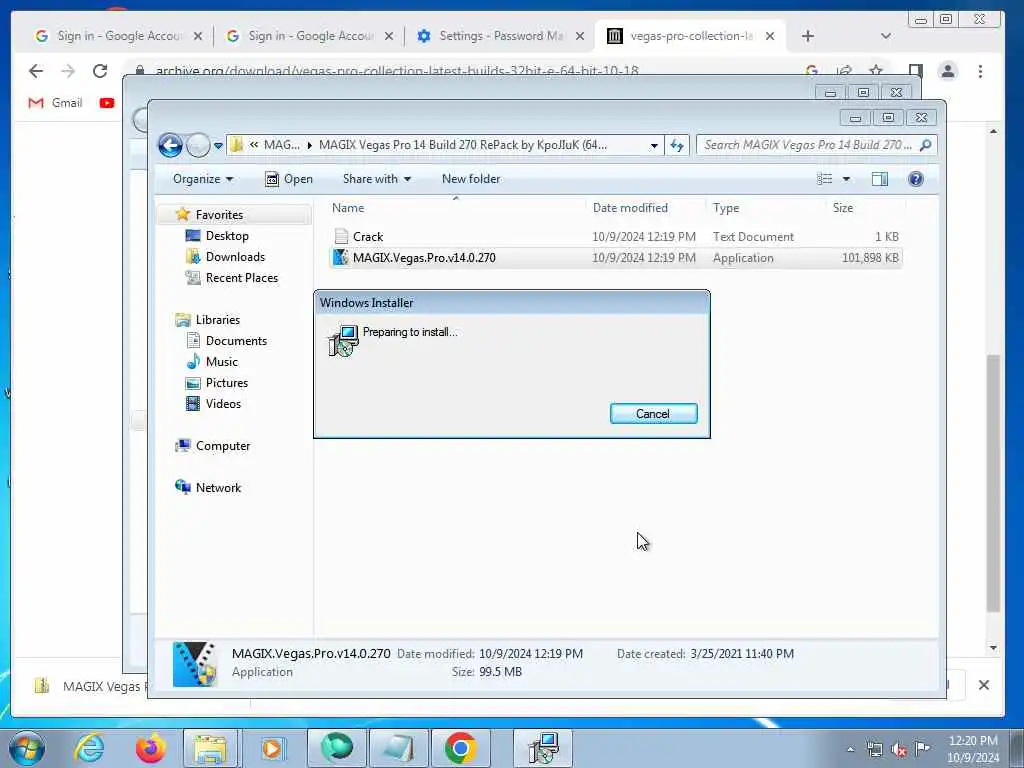
Task: Click muted volume tray icon
Action: tap(899, 749)
